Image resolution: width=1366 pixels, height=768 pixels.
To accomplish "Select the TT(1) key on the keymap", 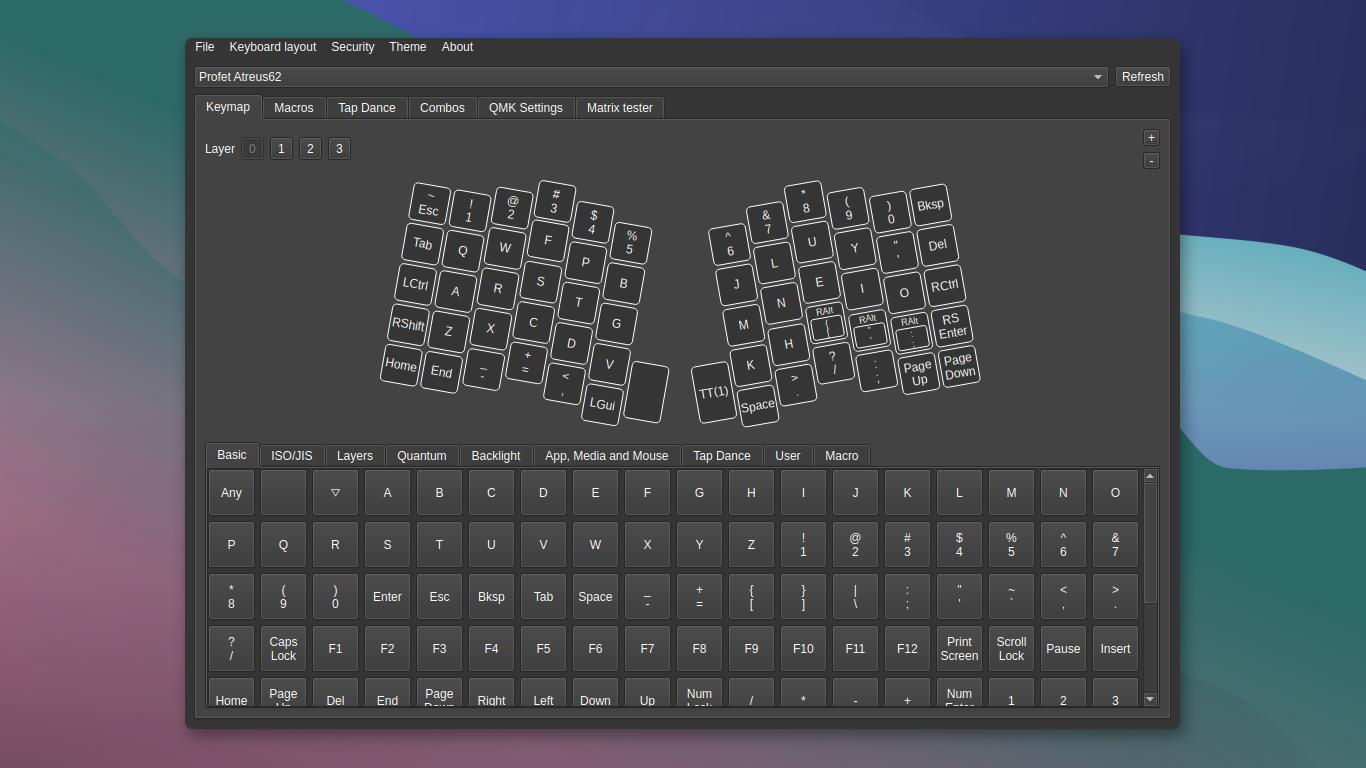I will [713, 392].
